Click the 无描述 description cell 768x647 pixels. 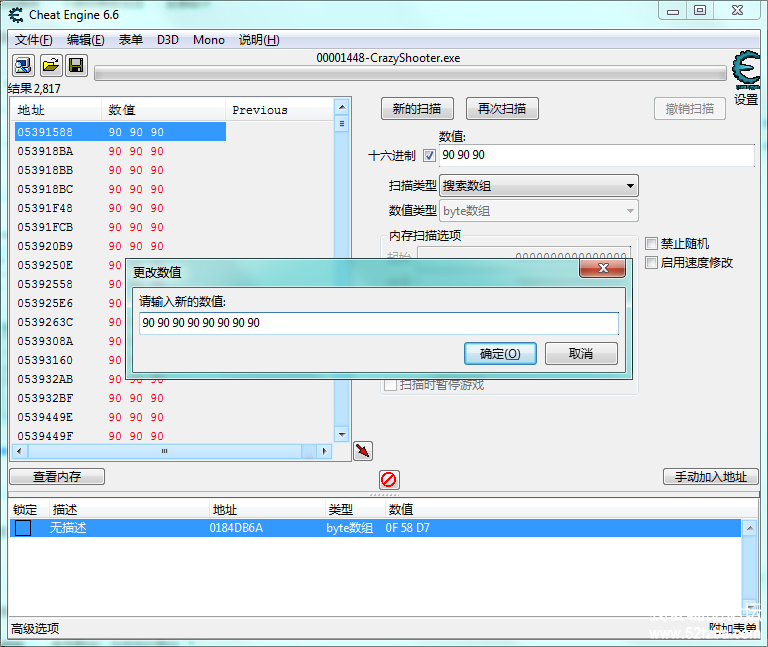[68, 528]
